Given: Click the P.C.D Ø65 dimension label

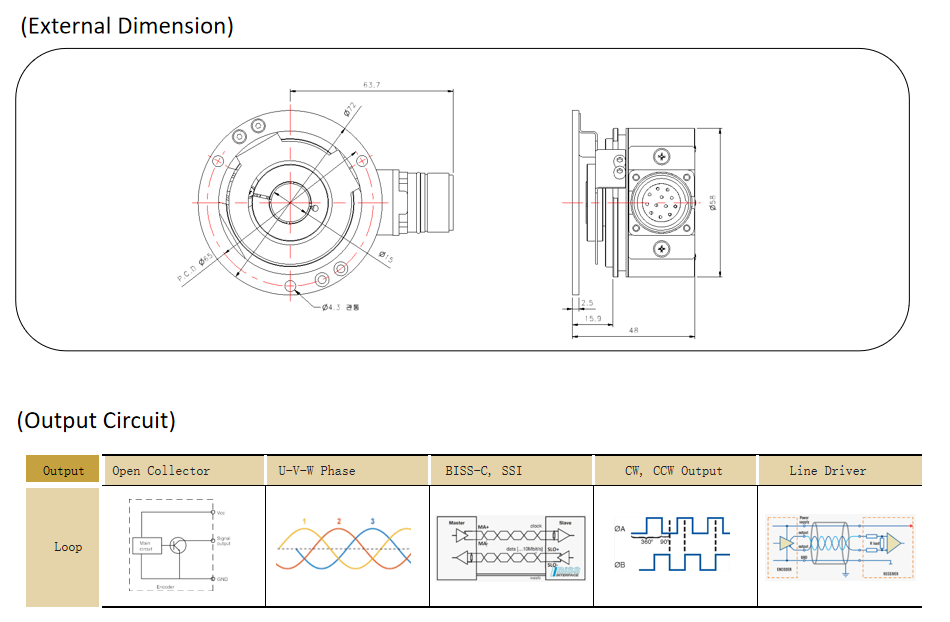Looking at the screenshot, I should [195, 268].
